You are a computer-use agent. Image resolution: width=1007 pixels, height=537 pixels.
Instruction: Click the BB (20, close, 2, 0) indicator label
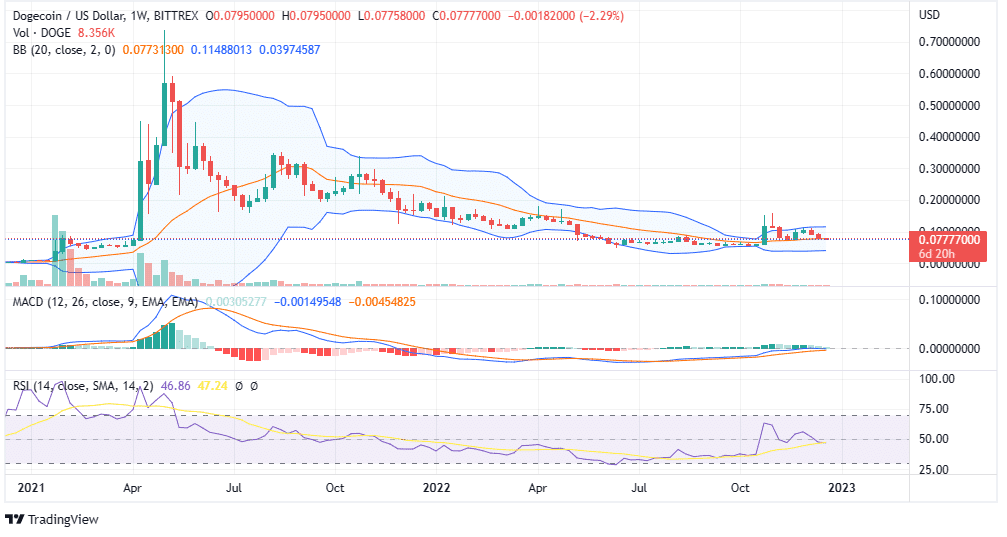pyautogui.click(x=64, y=49)
